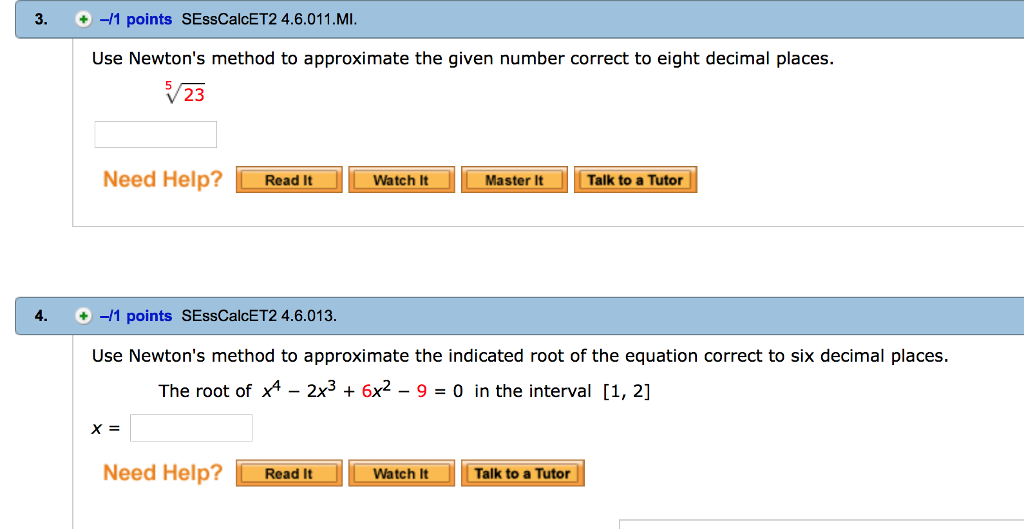
Task: Select Talk to a Tutor for question 4
Action: 522,473
